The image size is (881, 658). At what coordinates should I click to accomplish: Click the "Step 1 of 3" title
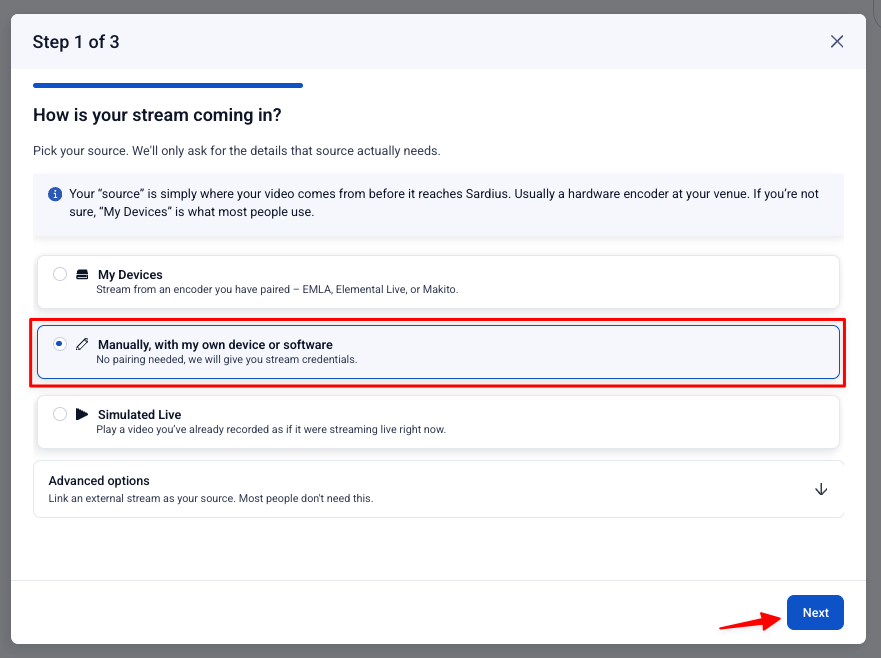[x=76, y=42]
